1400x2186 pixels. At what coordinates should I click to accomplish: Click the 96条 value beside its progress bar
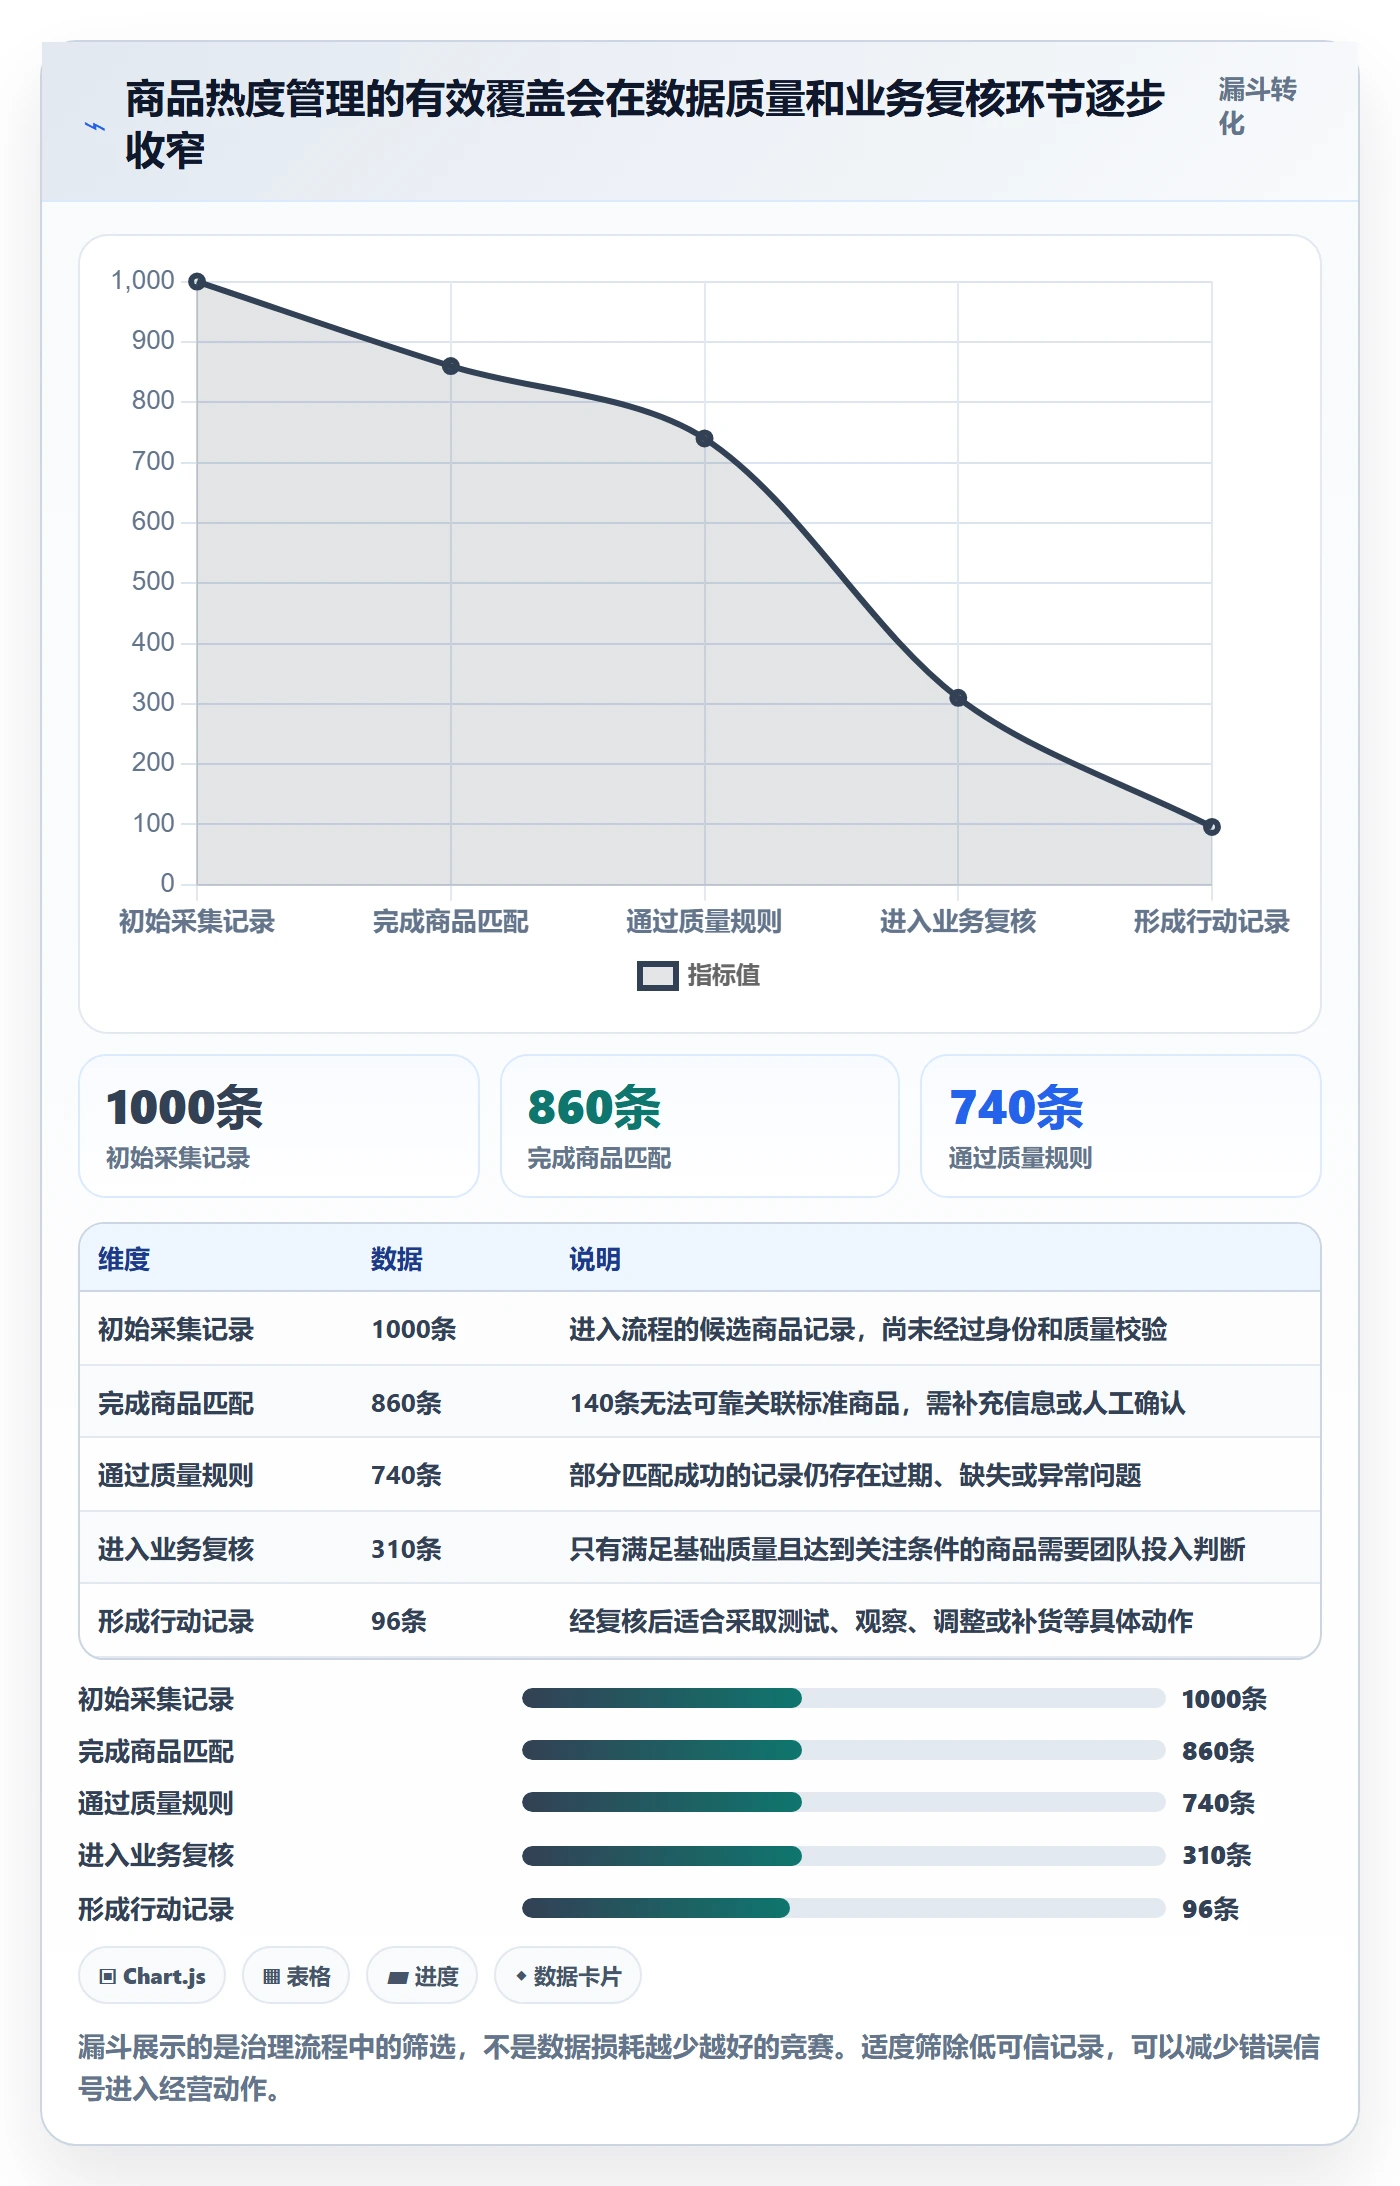click(x=1210, y=1910)
